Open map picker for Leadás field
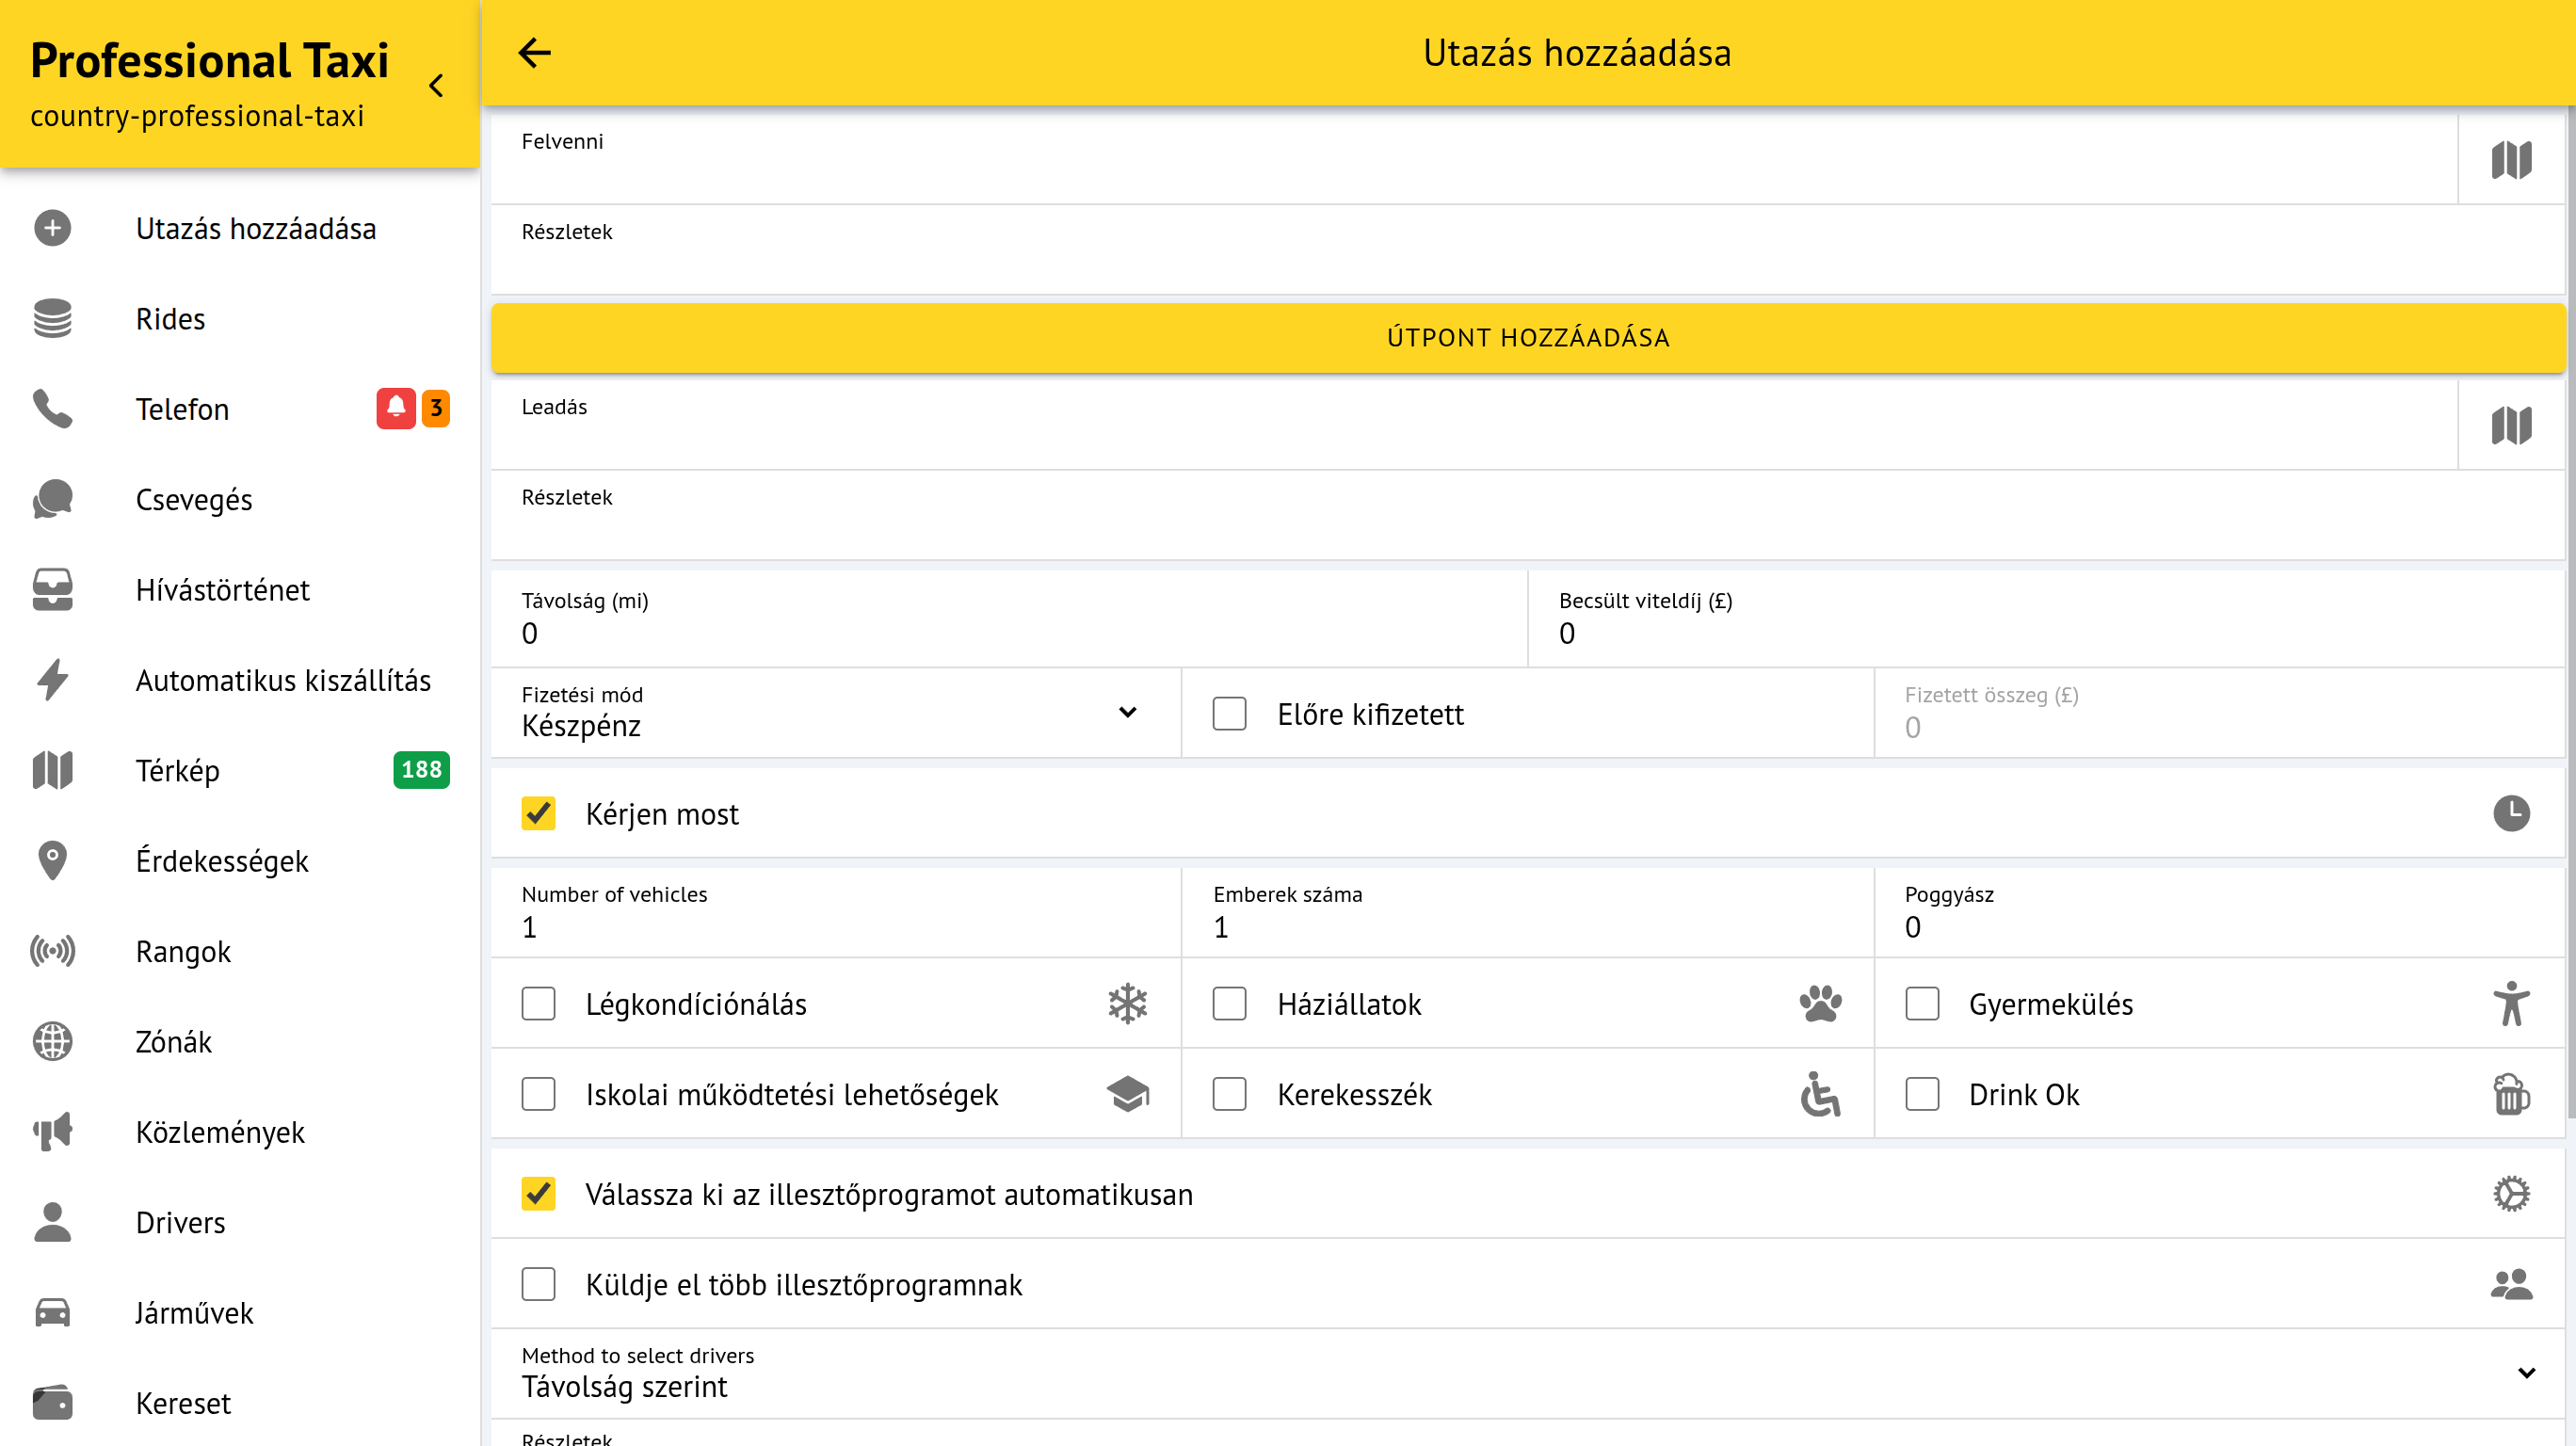This screenshot has width=2576, height=1446. point(2511,425)
